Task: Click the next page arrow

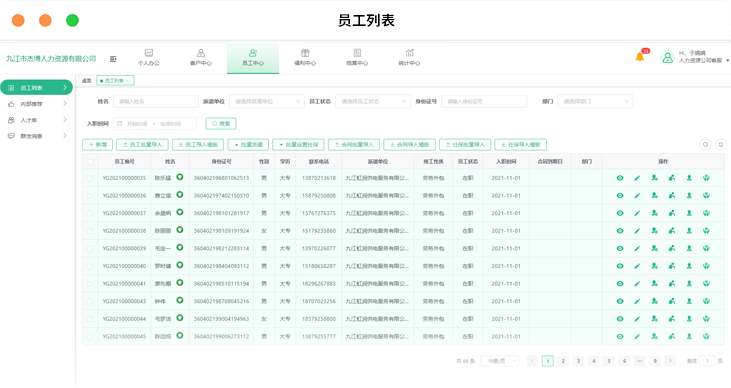Action: (670, 361)
